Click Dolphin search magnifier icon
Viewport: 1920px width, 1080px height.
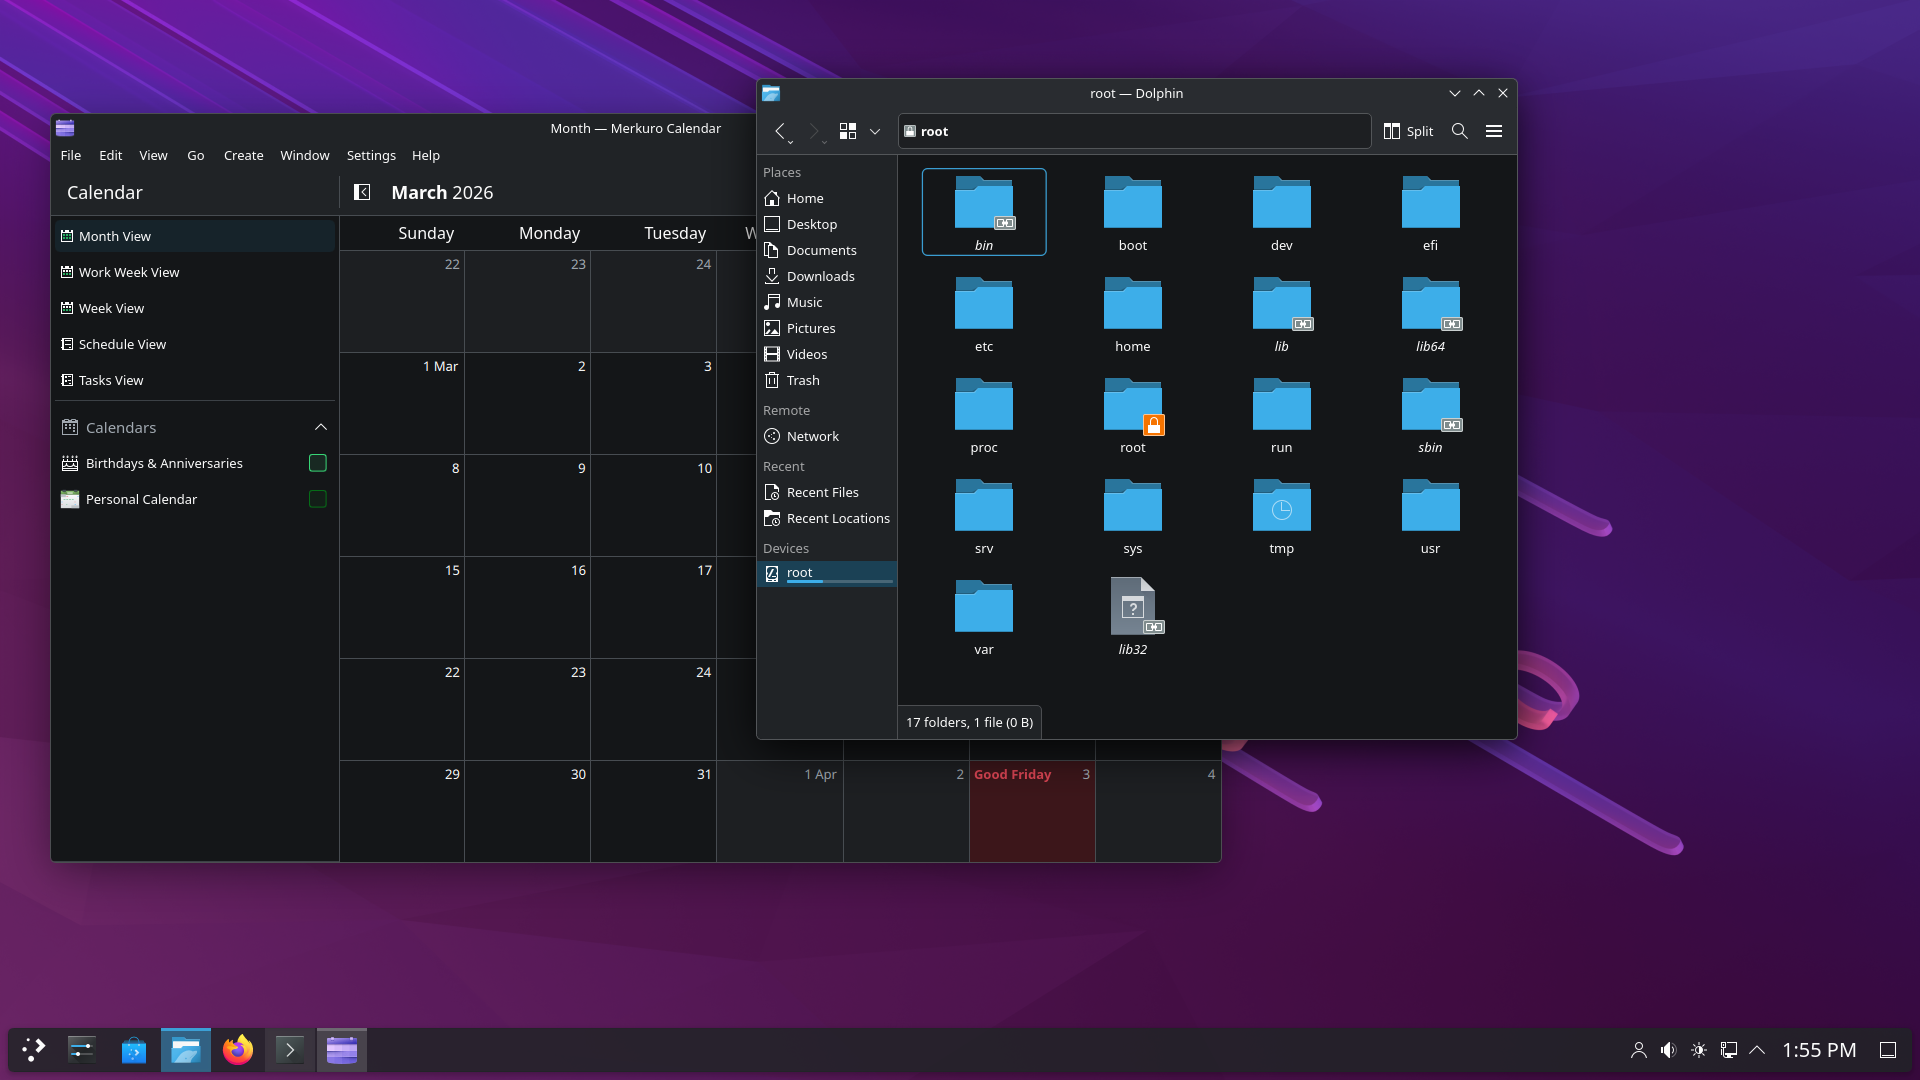[1459, 131]
